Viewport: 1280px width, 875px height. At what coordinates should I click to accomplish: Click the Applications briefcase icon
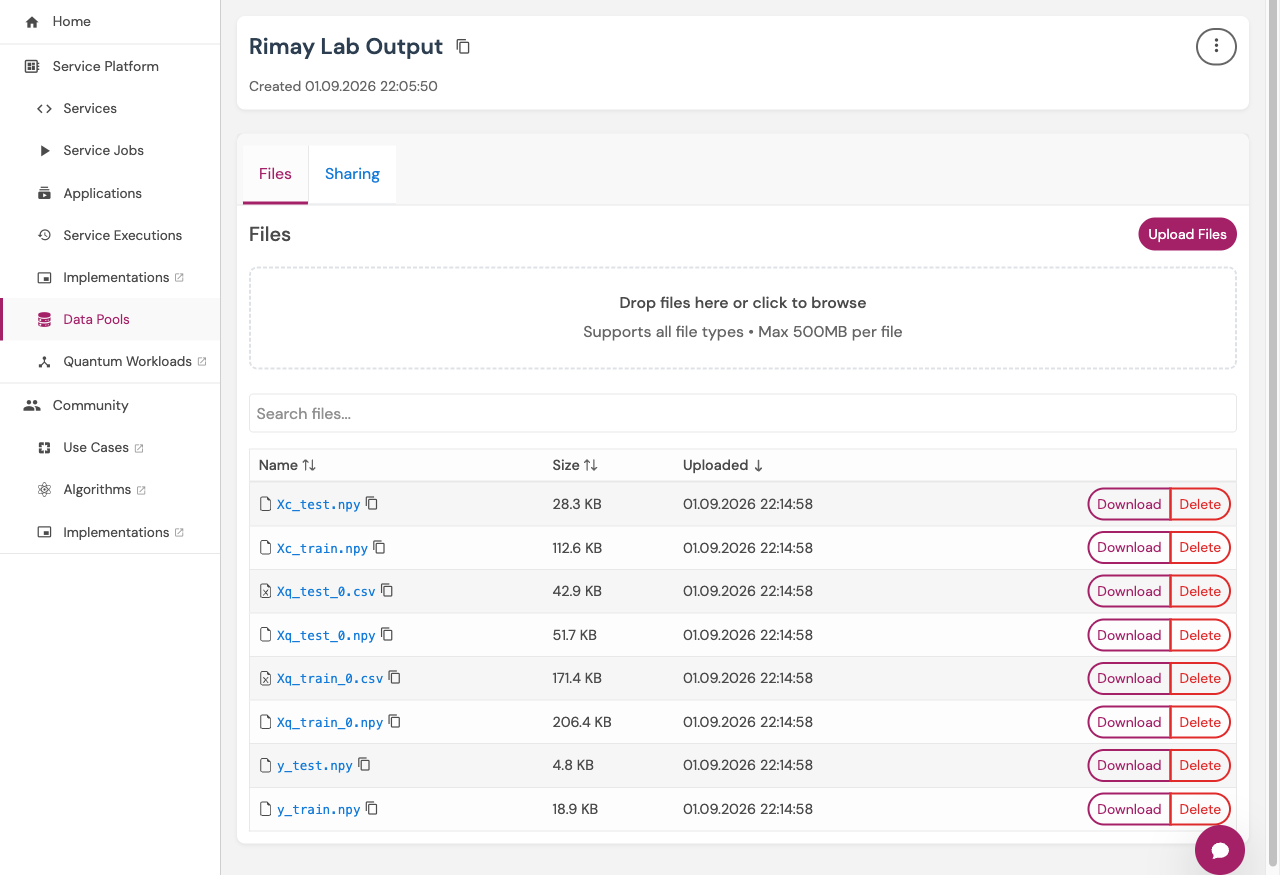[x=44, y=193]
